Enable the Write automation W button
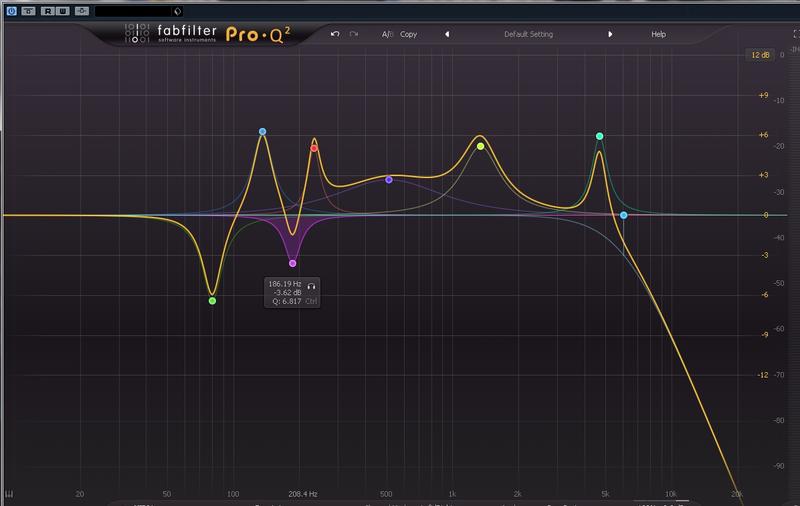800x506 pixels. click(x=62, y=11)
